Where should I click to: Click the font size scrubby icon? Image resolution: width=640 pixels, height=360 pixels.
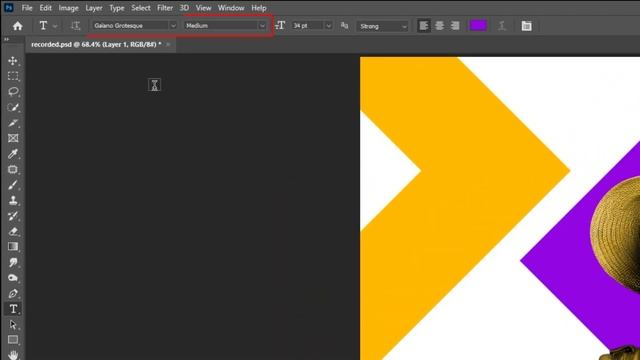tap(280, 26)
